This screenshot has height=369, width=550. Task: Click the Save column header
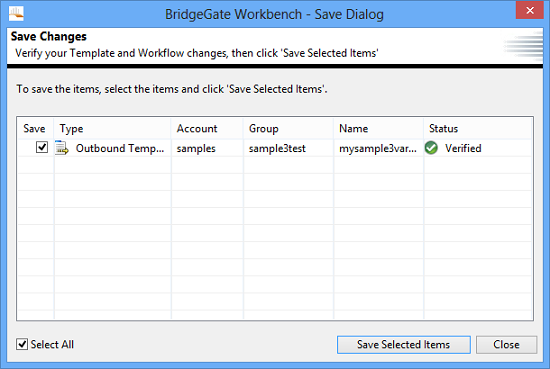(35, 128)
